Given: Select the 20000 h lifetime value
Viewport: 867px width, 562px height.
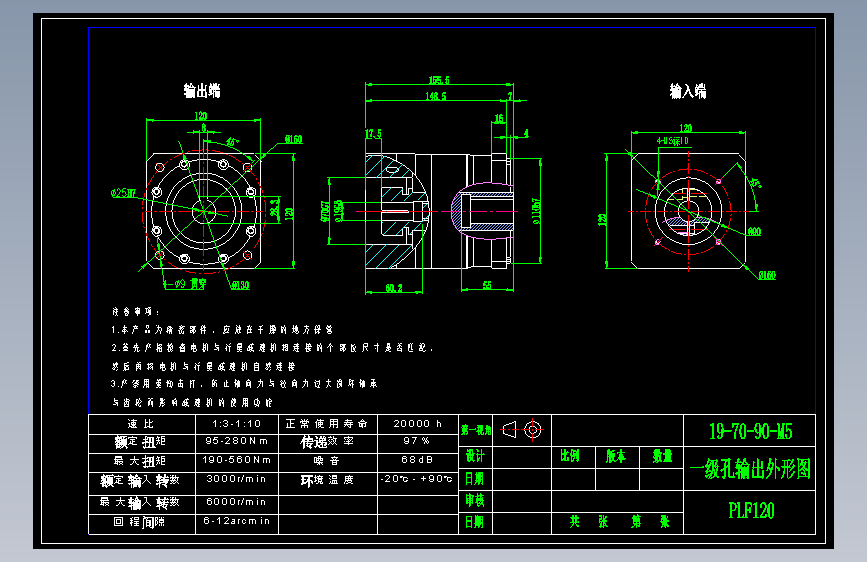Looking at the screenshot, I should tap(417, 424).
